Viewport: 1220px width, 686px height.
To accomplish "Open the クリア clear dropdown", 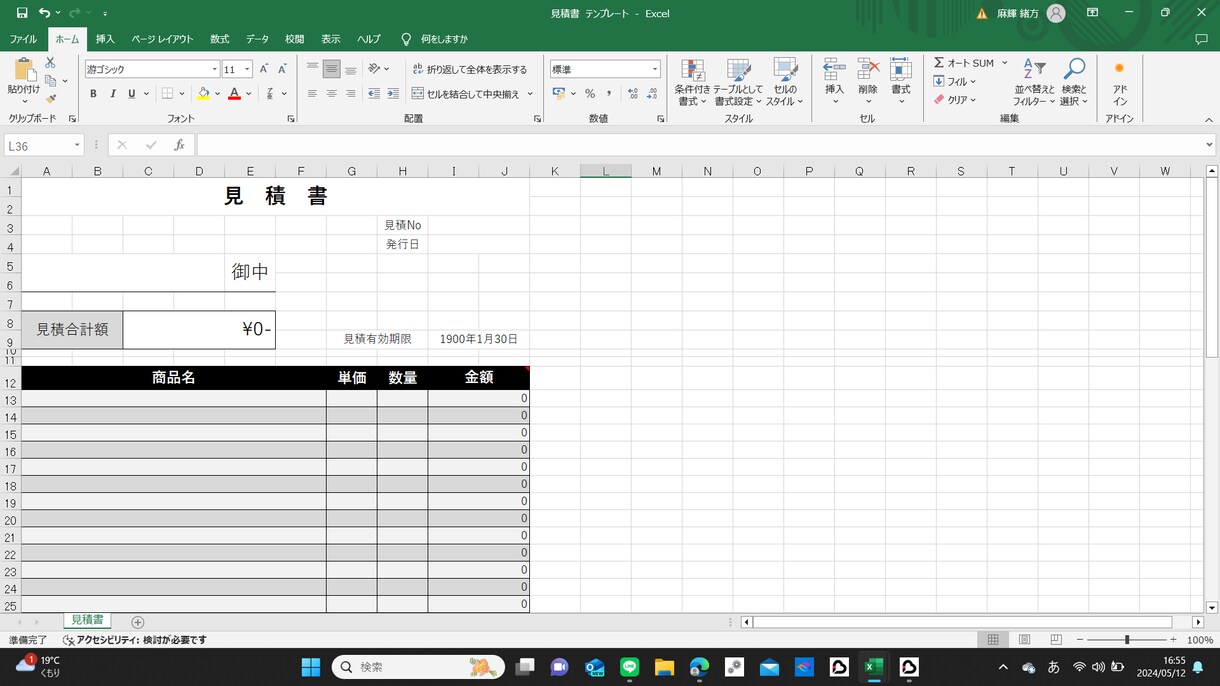I will pos(955,100).
